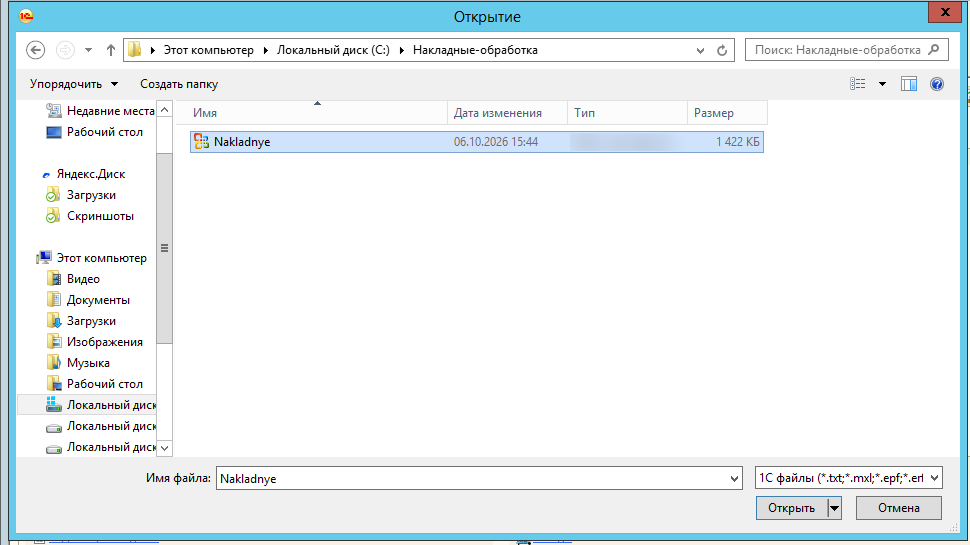970x545 pixels.
Task: Click 'Накладные-обработка' in address path
Action: click(475, 50)
